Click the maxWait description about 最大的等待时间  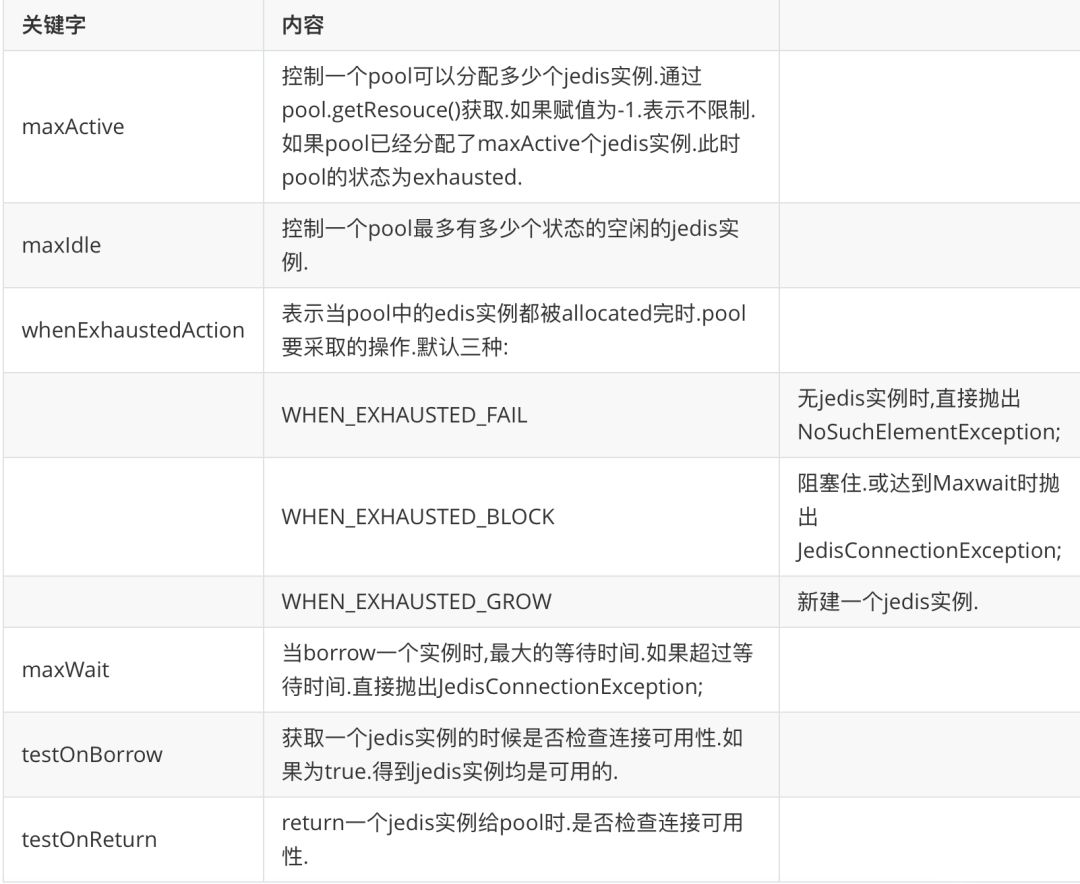click(517, 670)
